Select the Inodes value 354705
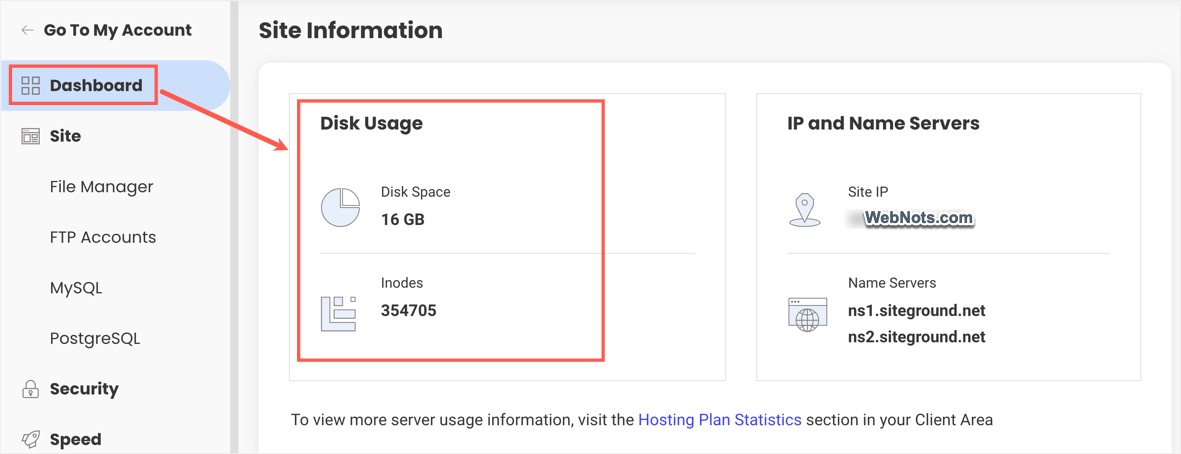1181x454 pixels. click(x=408, y=310)
